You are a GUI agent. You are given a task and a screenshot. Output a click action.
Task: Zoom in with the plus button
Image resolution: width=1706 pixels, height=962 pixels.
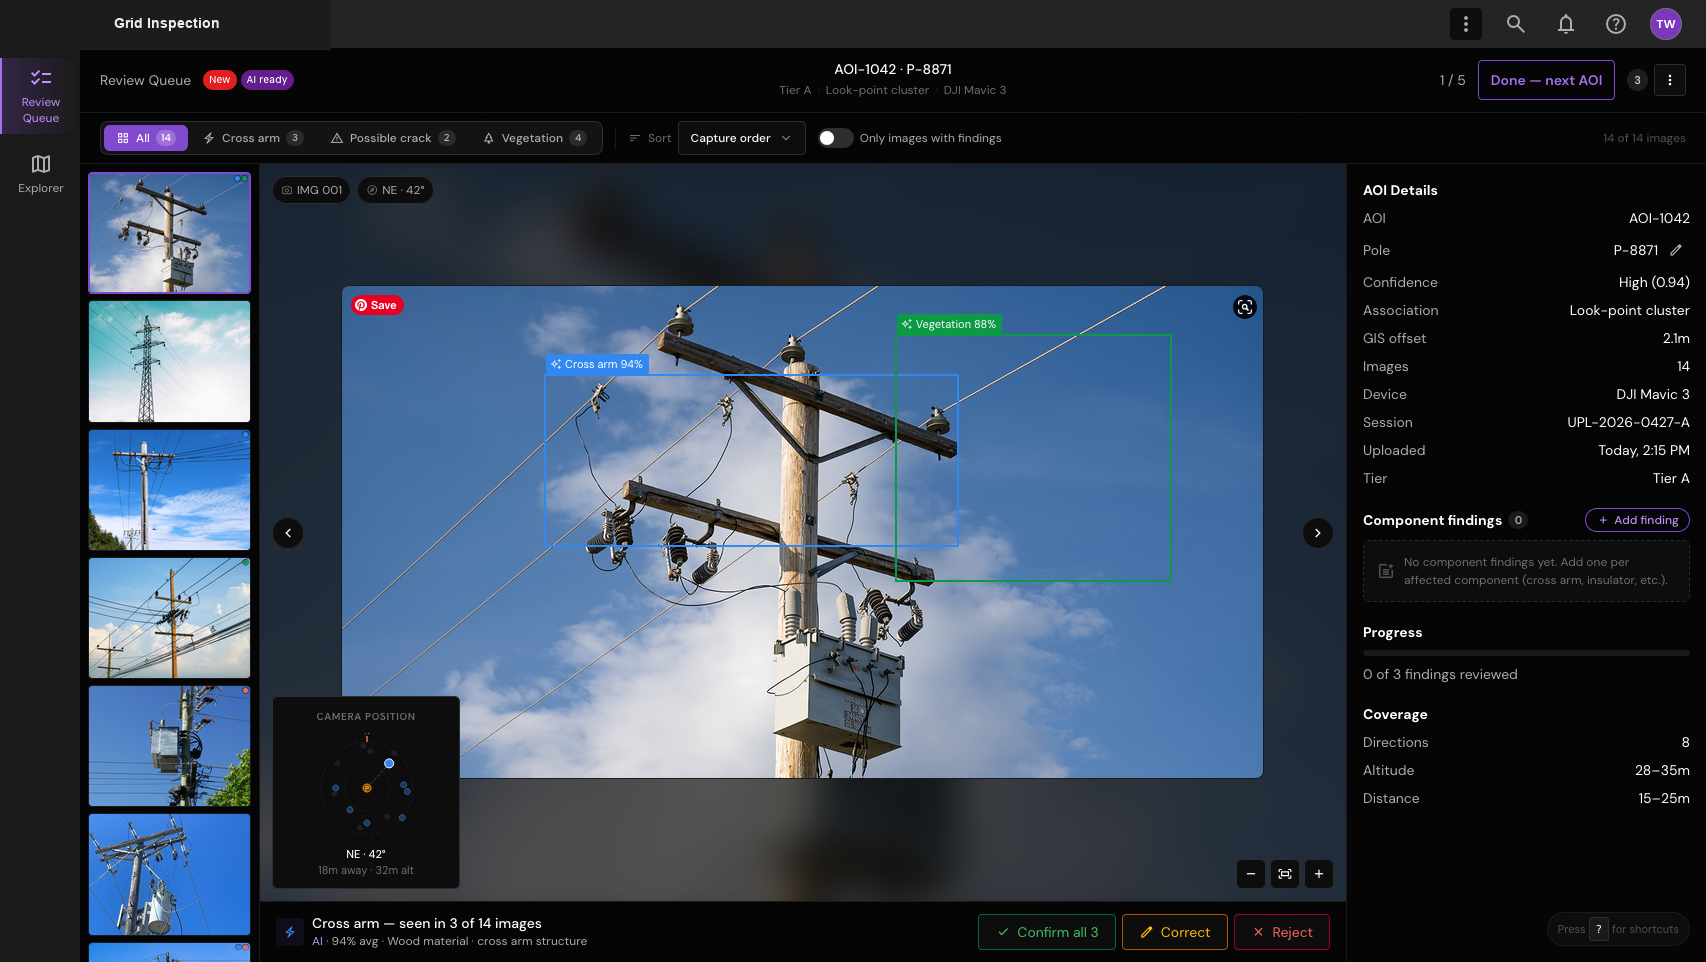[1318, 874]
